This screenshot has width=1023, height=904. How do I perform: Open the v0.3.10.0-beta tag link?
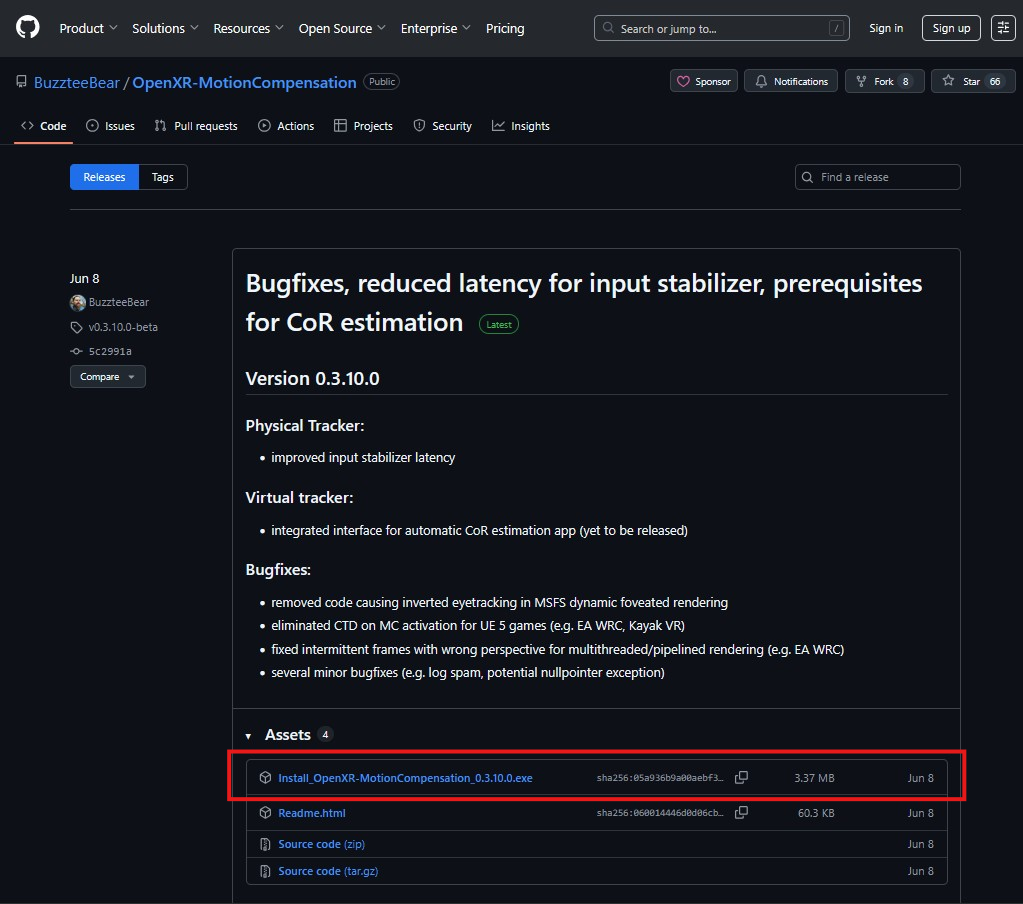pos(123,327)
